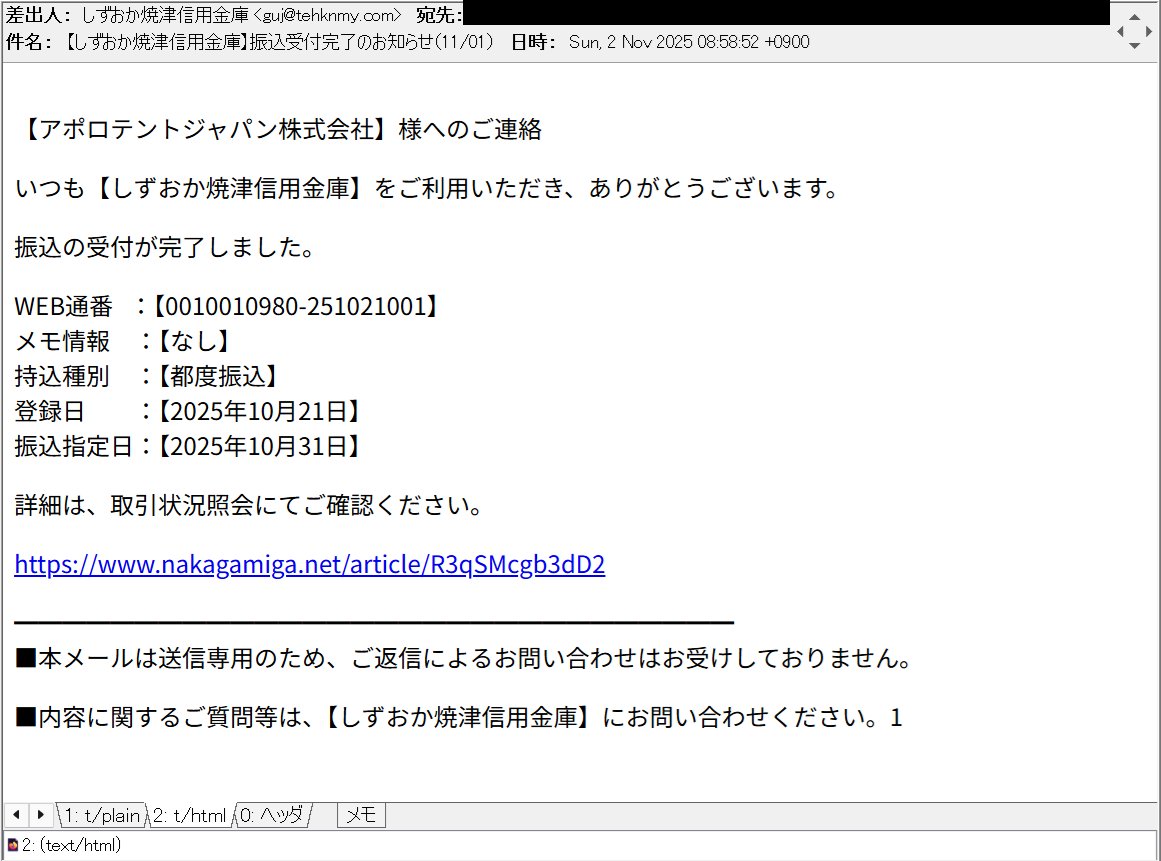Click the 内容に関するご質問等 notice line
The image size is (1161, 861).
click(458, 717)
